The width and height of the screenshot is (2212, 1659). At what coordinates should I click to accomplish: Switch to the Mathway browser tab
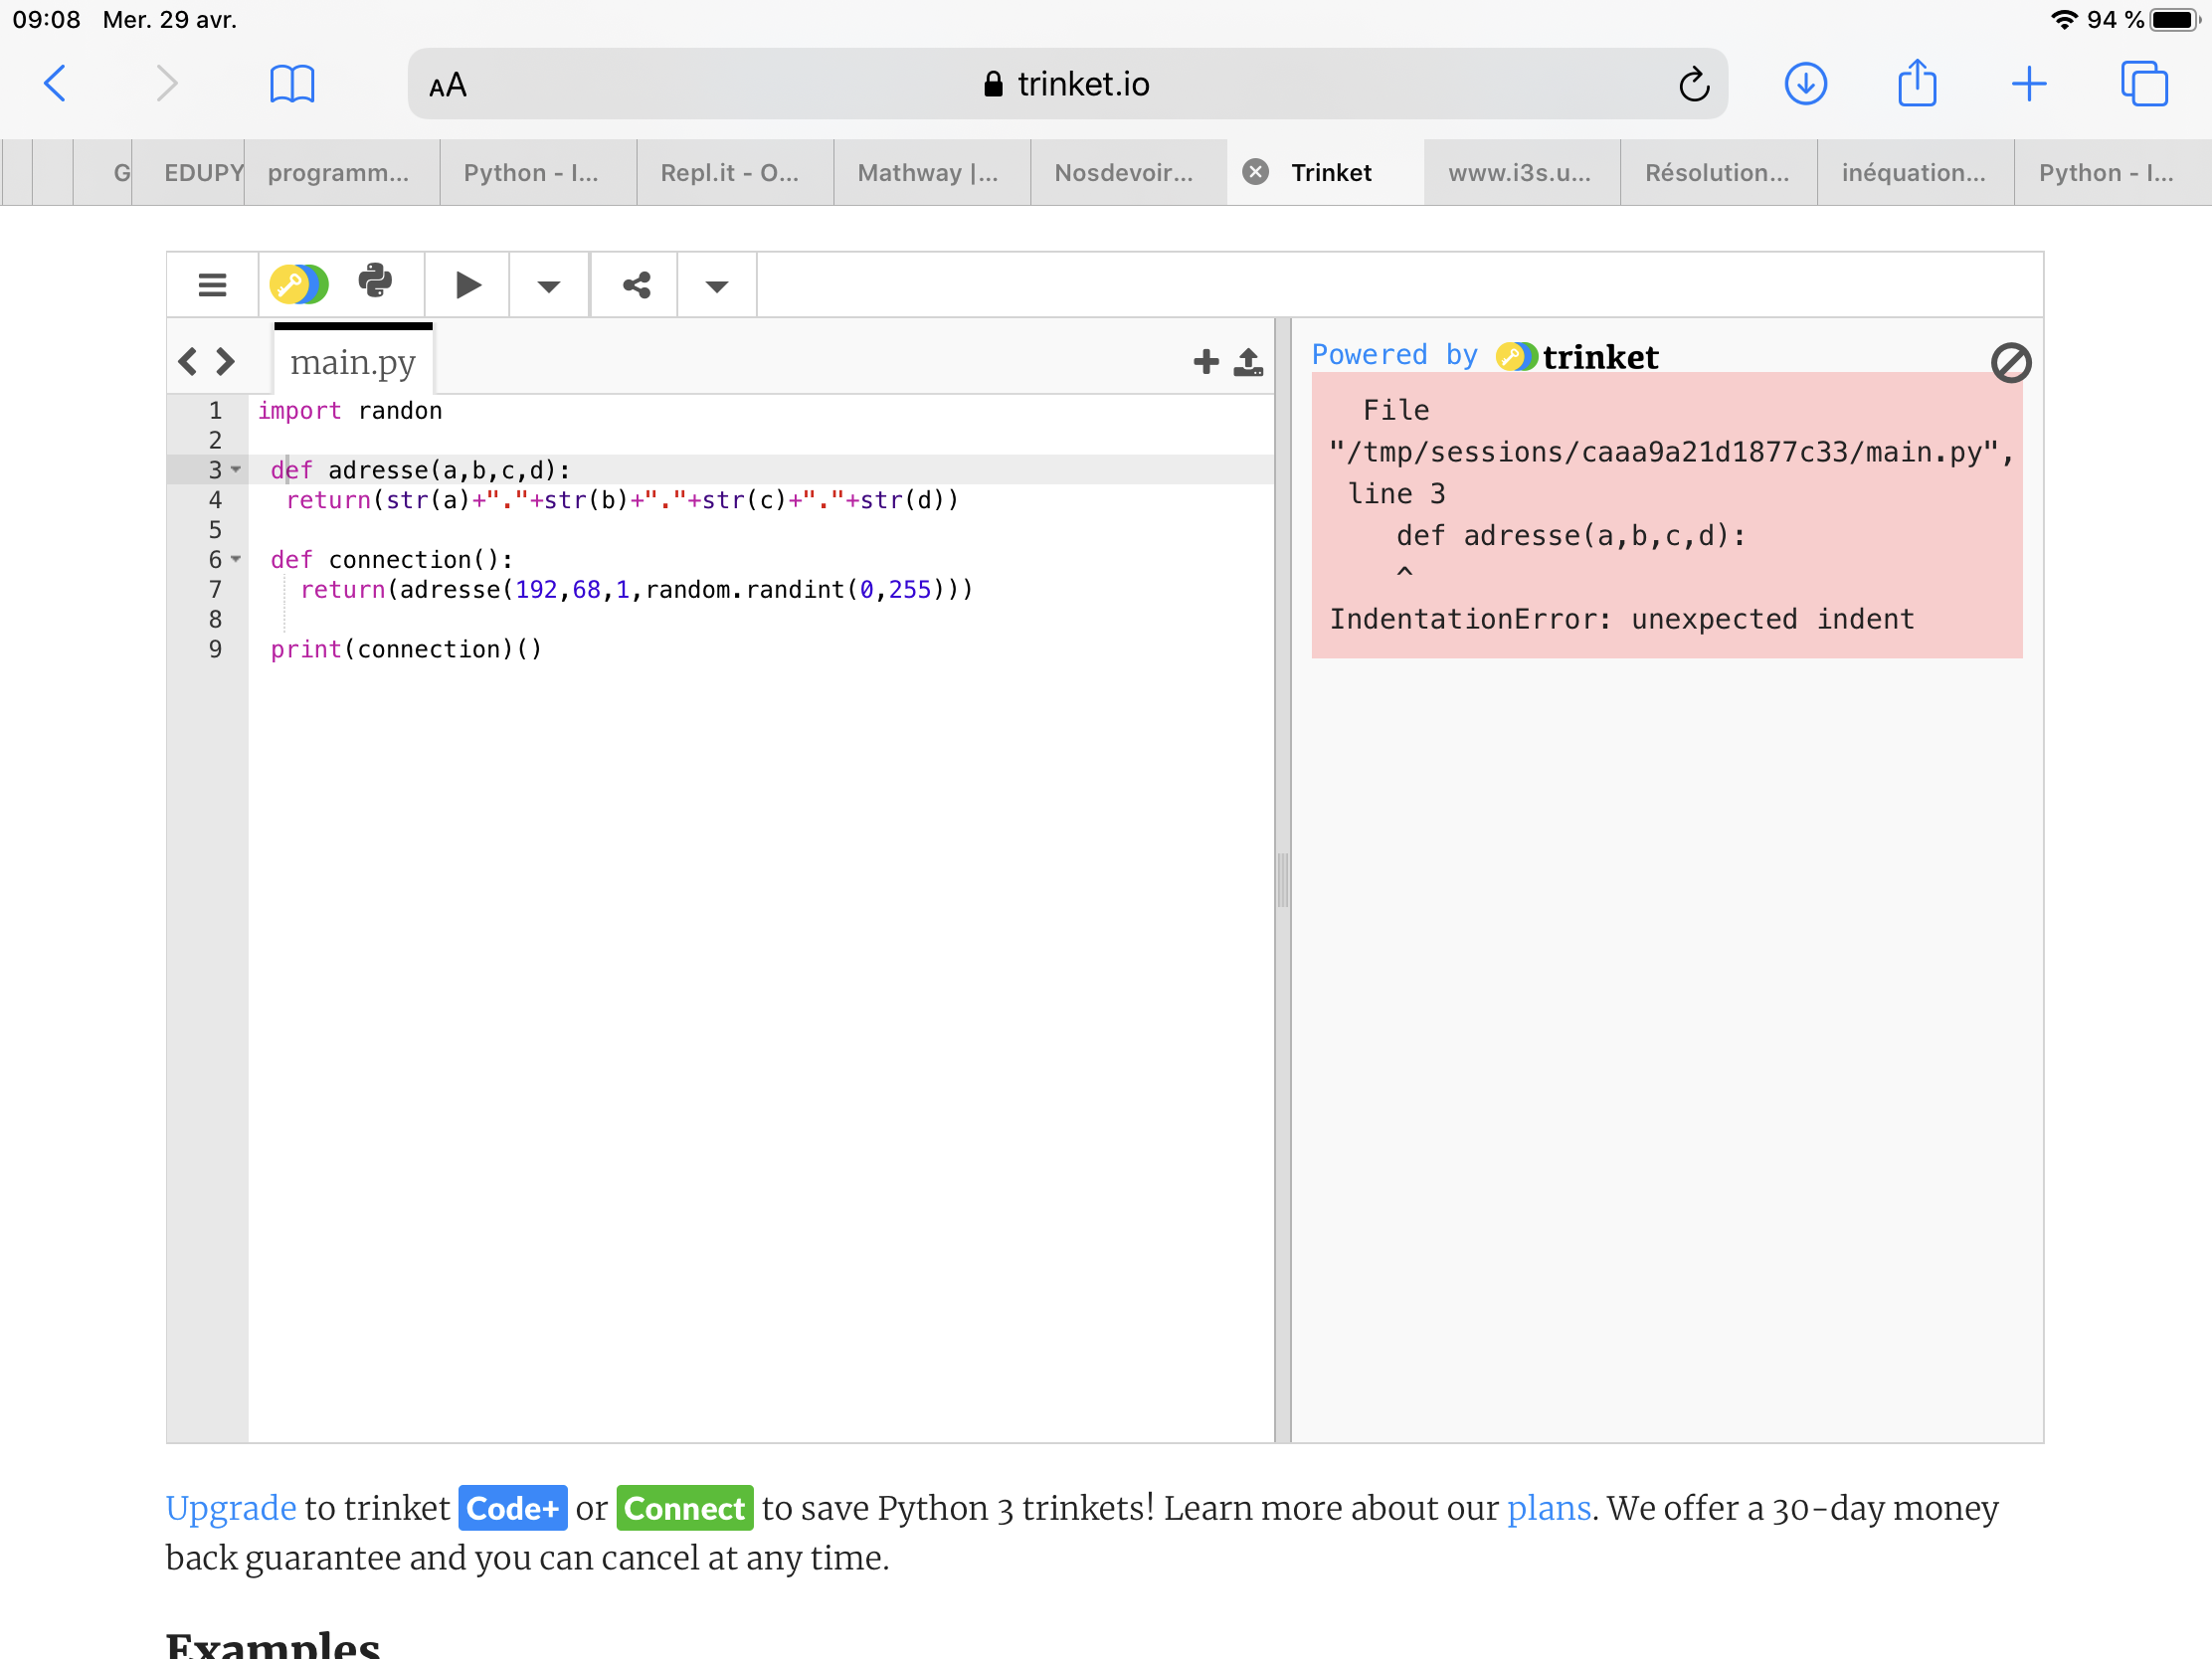(930, 173)
